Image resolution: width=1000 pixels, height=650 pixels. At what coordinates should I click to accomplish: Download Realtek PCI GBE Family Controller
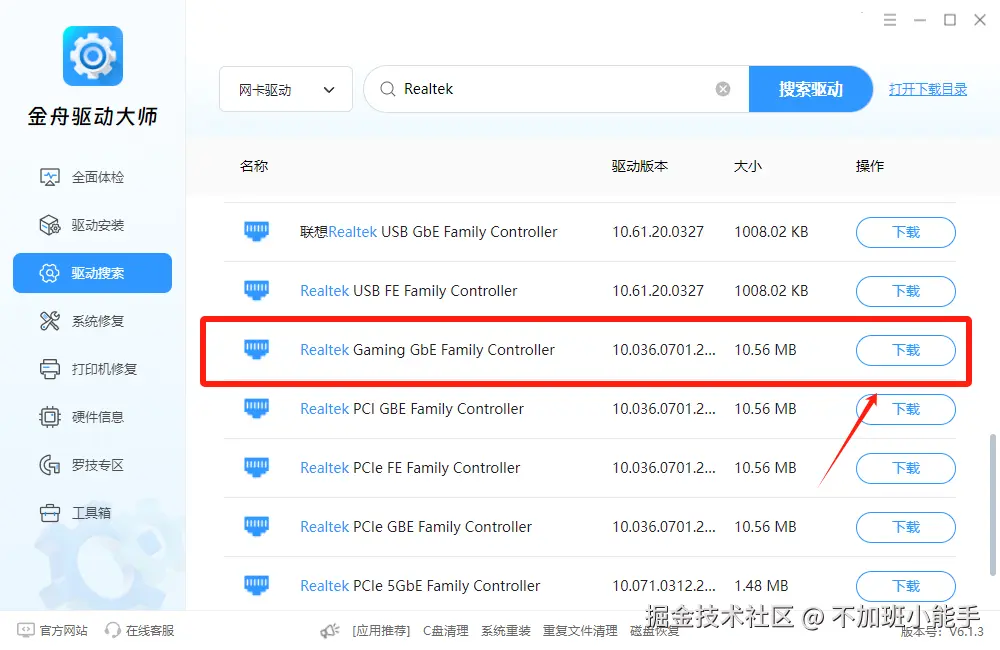[x=906, y=409]
